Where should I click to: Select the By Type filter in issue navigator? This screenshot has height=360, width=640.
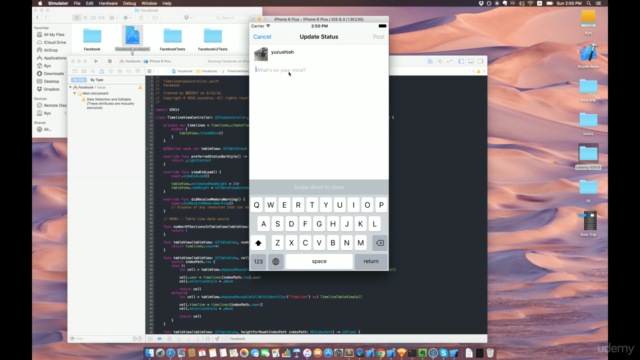pos(97,80)
